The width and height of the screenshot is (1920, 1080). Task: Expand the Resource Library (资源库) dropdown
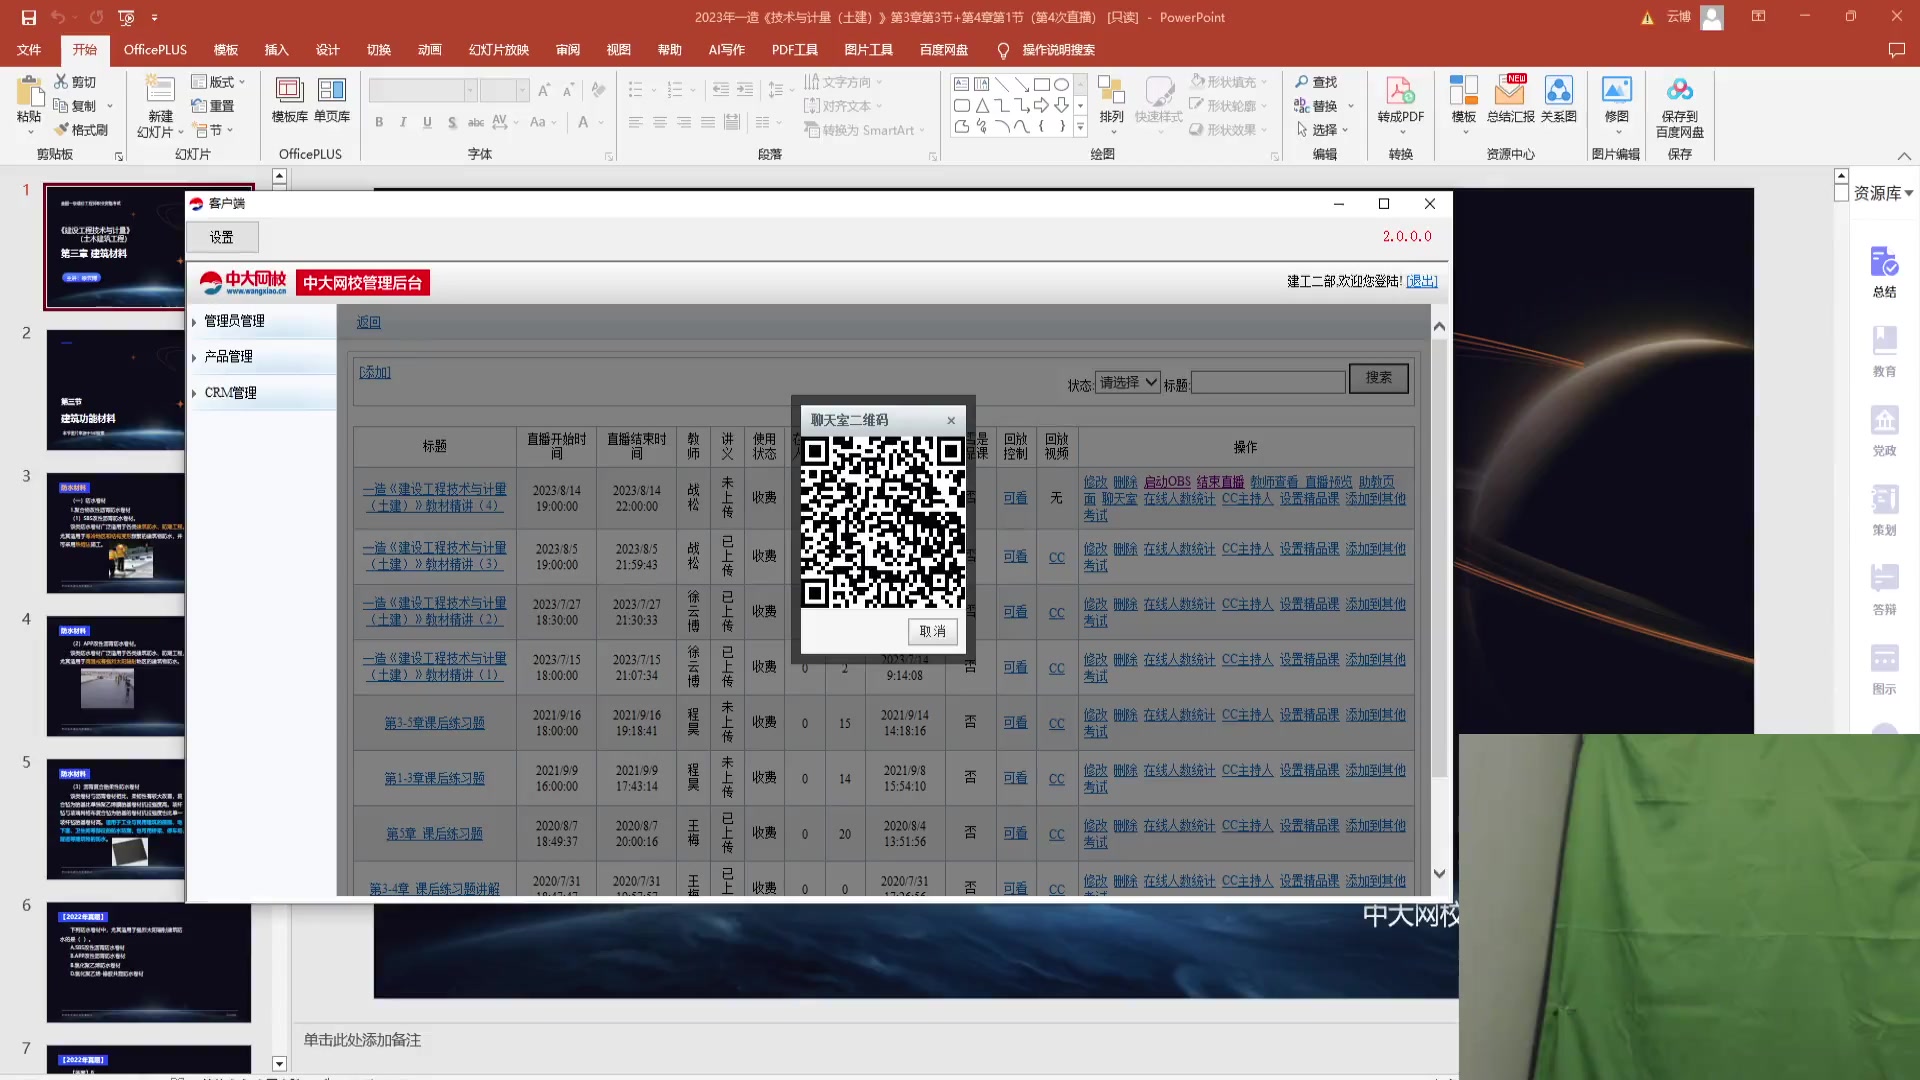[x=1883, y=193]
